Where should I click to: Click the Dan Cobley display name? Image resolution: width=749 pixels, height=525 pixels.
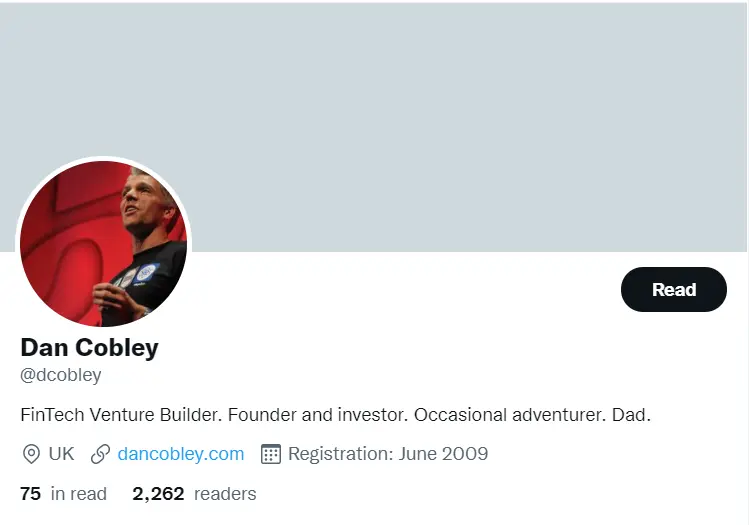(x=89, y=348)
